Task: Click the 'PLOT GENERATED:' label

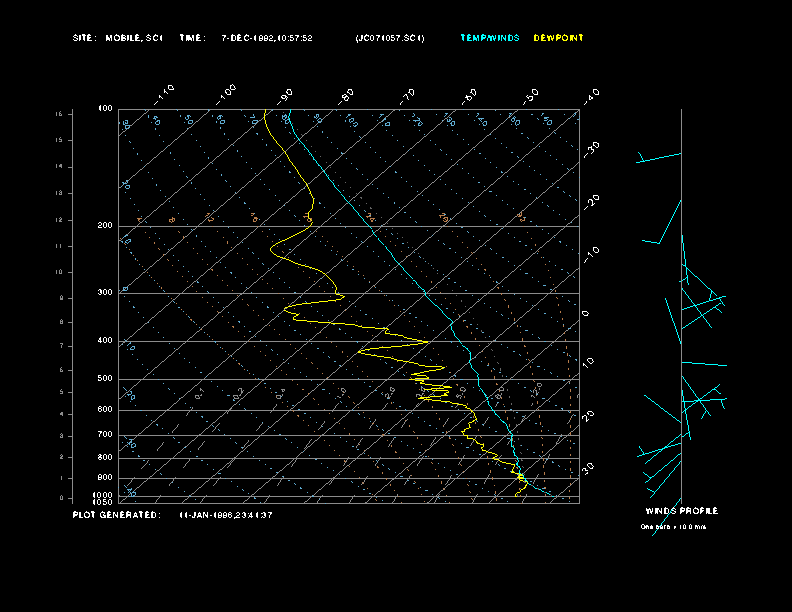Action: (117, 515)
